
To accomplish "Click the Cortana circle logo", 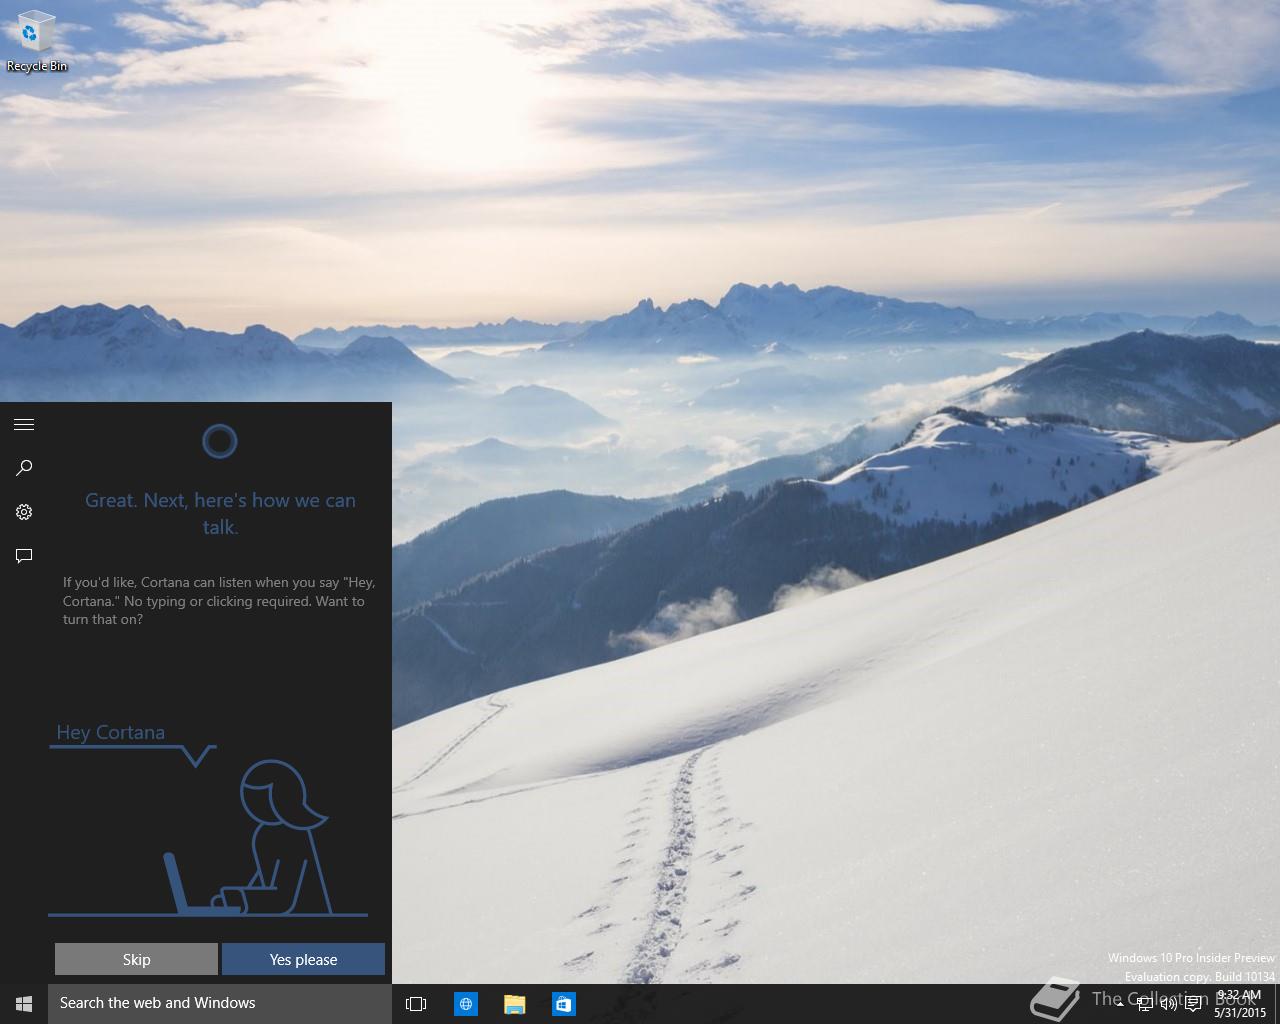I will (x=220, y=441).
